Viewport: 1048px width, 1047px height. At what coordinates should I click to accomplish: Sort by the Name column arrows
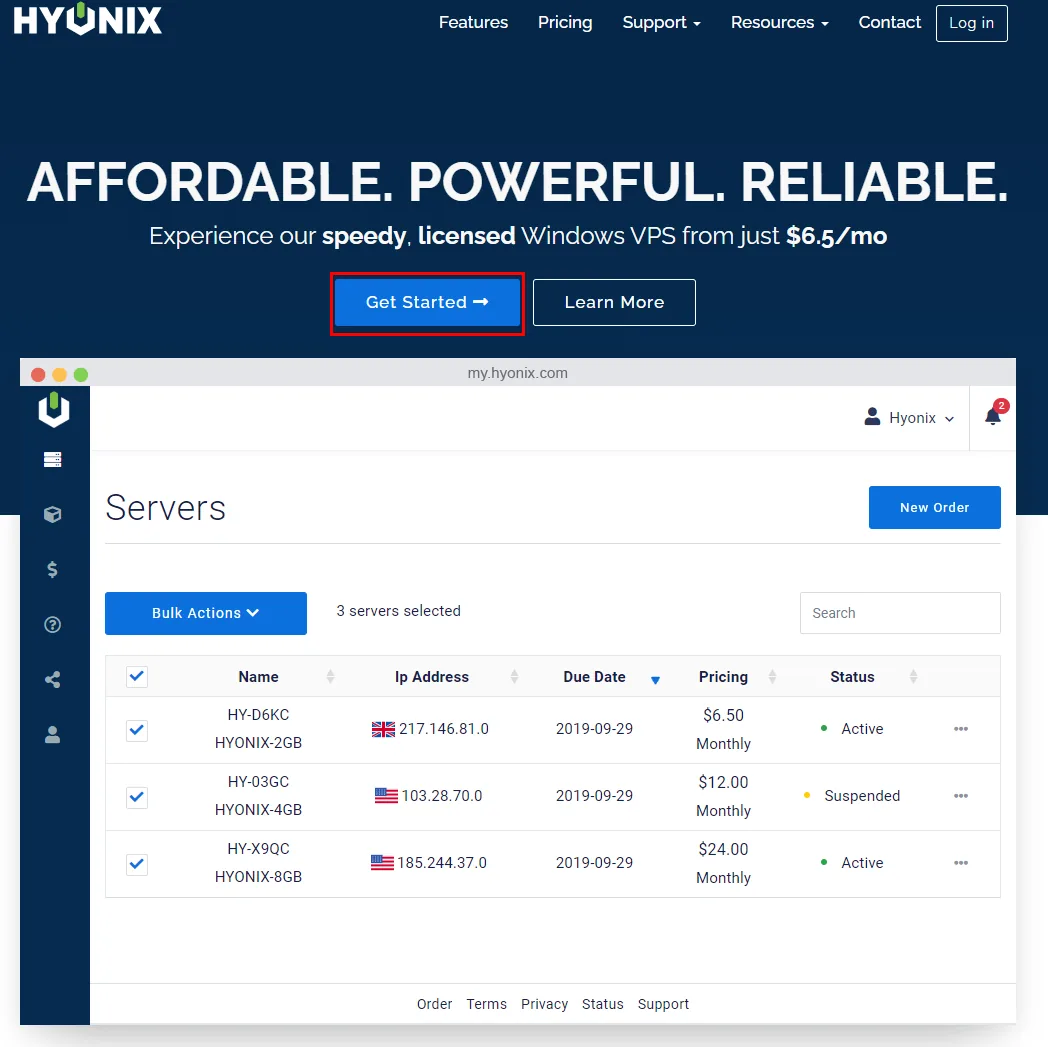[x=330, y=677]
